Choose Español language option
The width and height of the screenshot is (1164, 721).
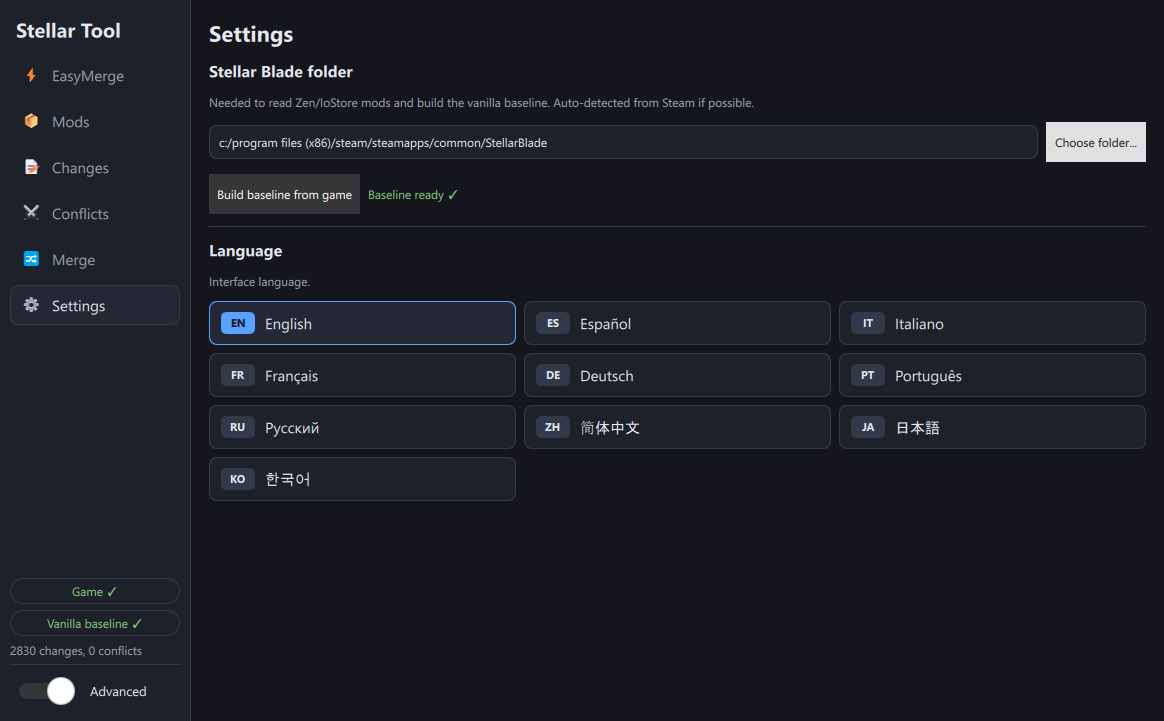pyautogui.click(x=677, y=323)
